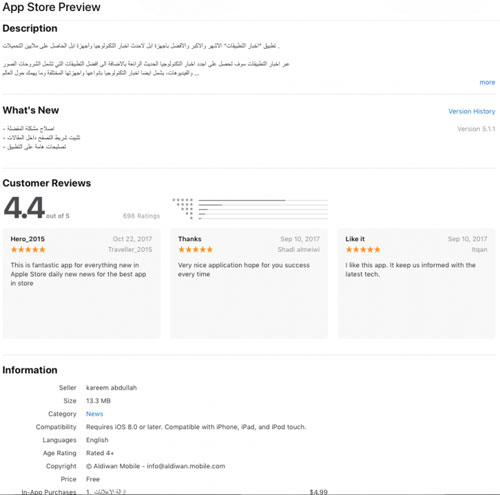Click the App Store Preview heading
This screenshot has width=500, height=495.
51,7
